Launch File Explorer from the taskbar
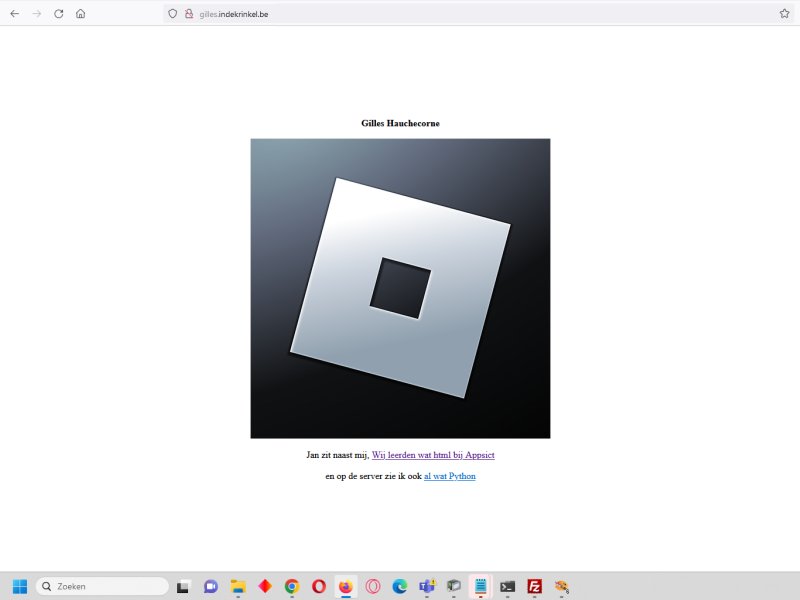Screen dimensions: 800x600 click(238, 586)
